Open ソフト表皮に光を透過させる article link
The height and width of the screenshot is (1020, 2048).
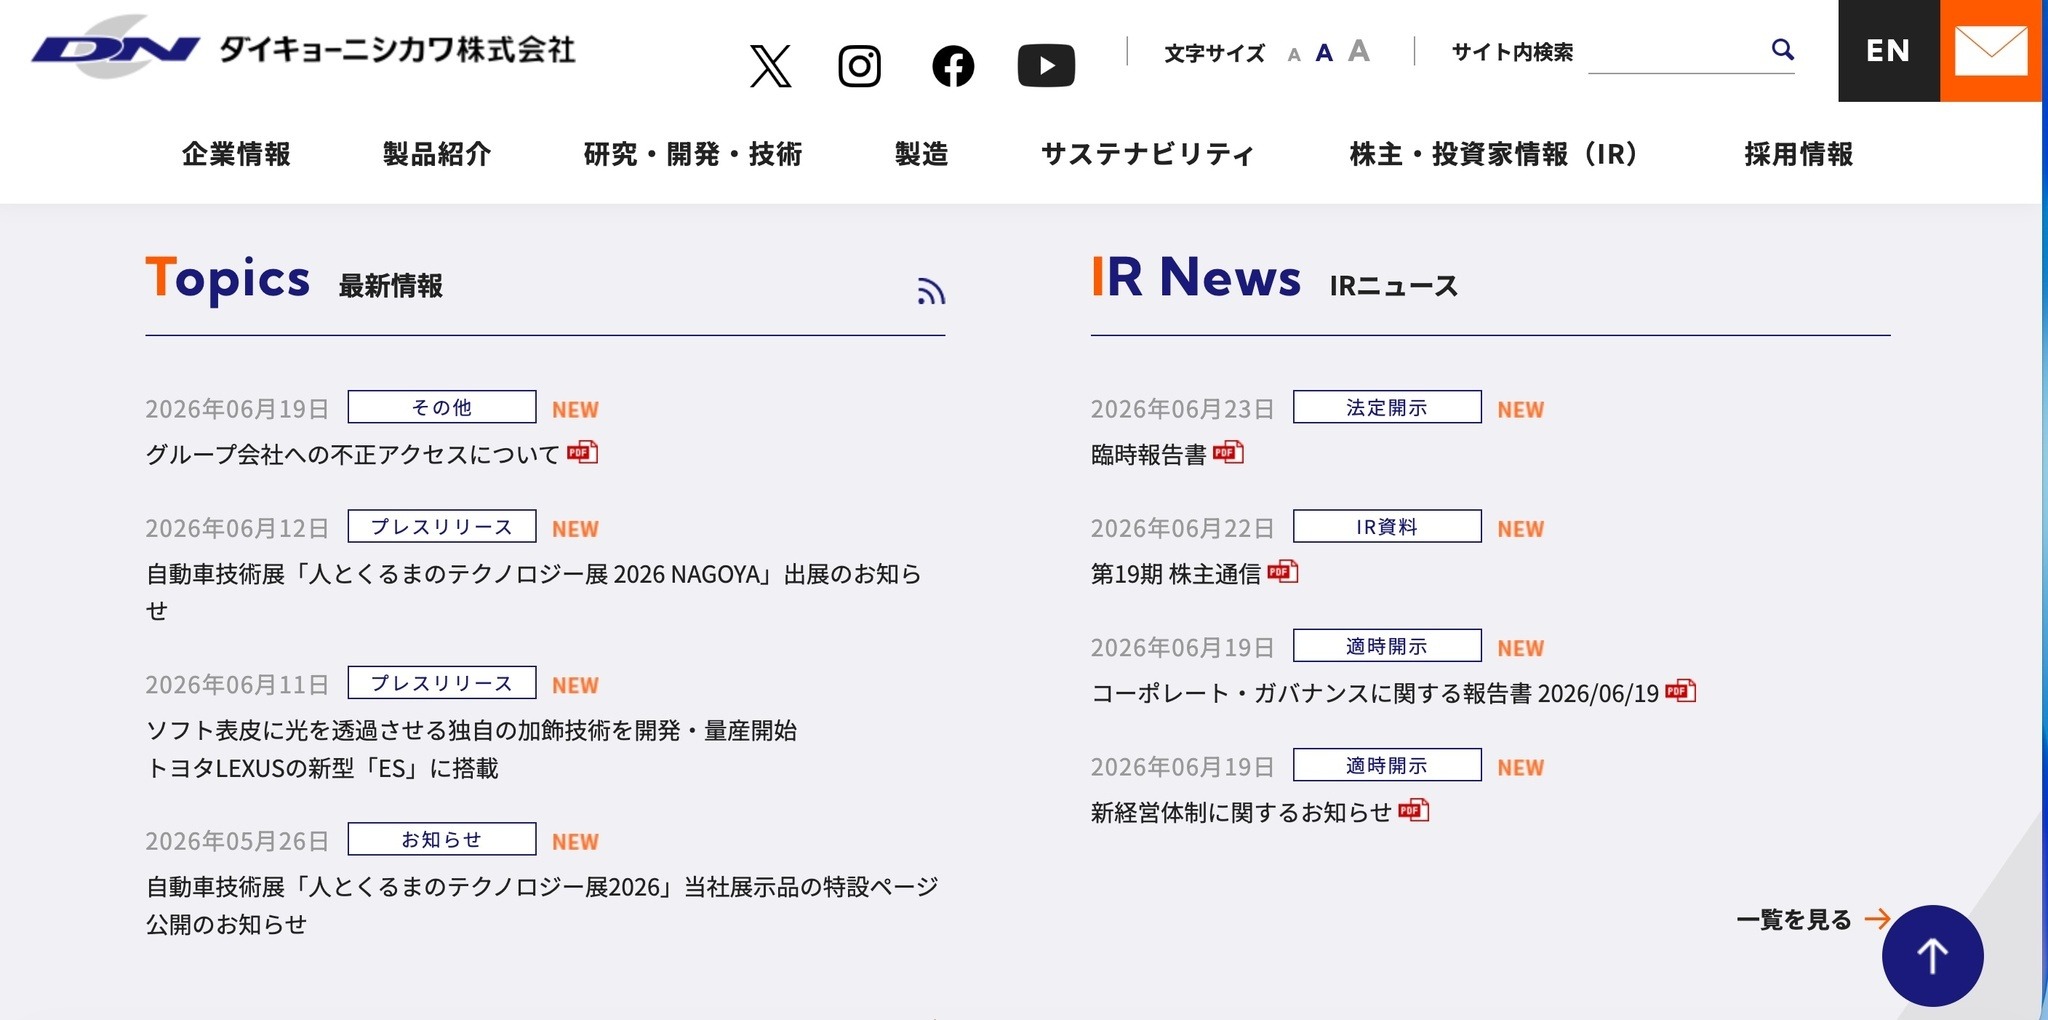coord(471,749)
